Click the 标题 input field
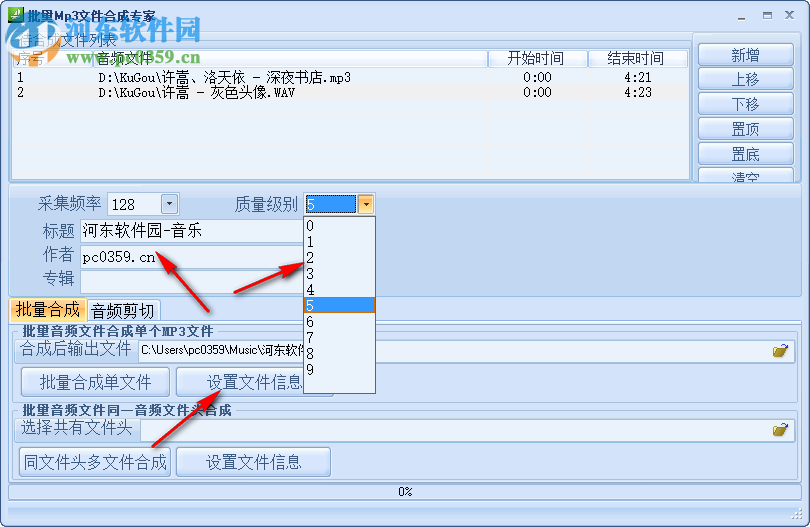Viewport: 810px width, 527px height. [192, 231]
